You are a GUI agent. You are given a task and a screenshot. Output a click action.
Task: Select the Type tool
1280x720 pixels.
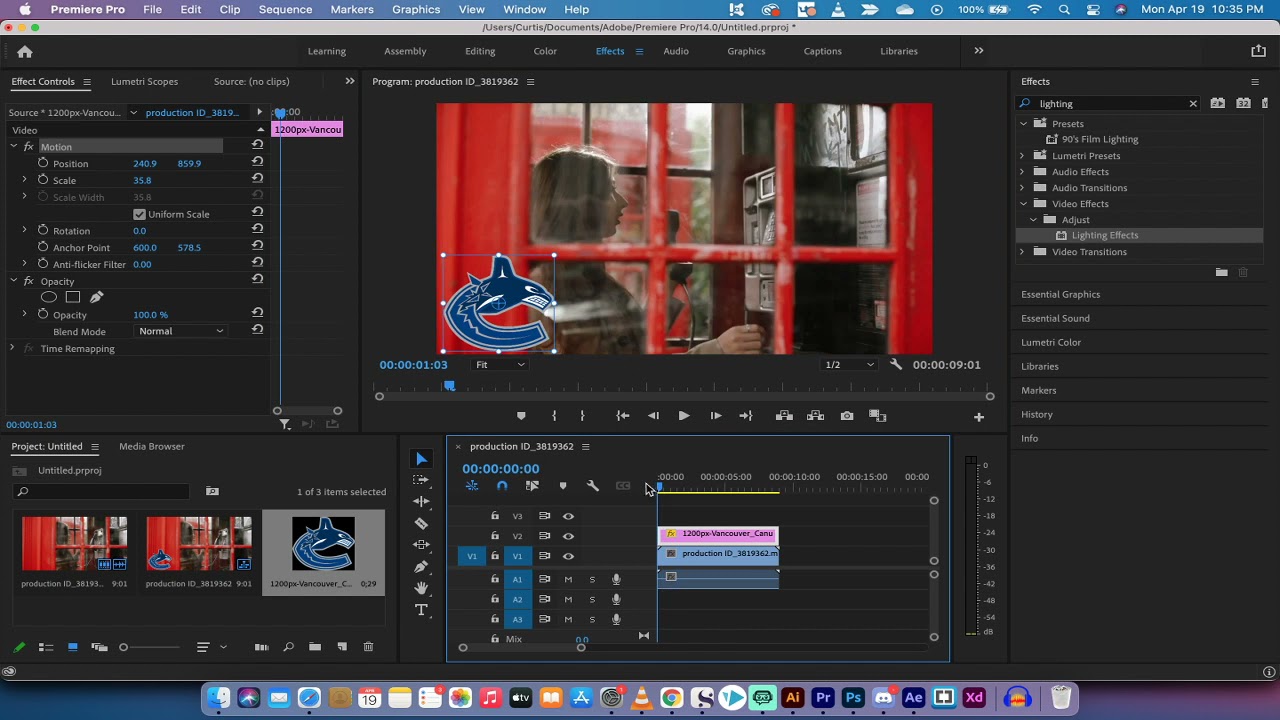tap(421, 610)
